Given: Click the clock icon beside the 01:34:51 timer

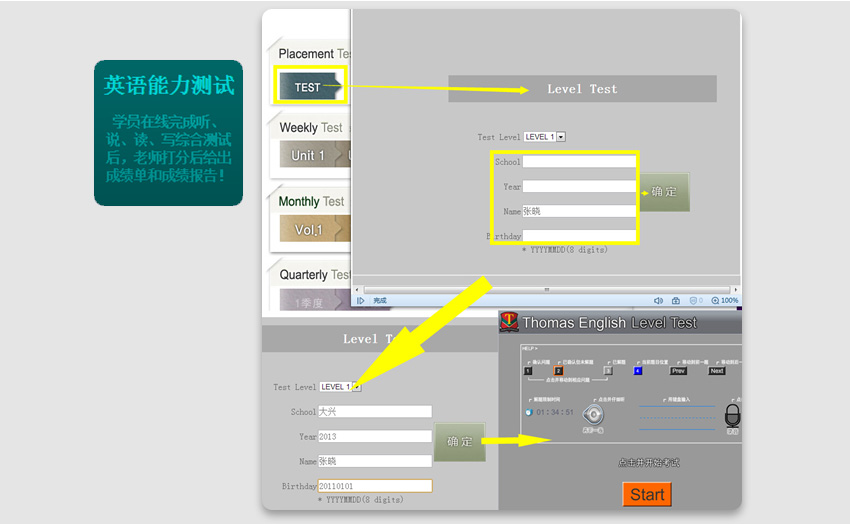Looking at the screenshot, I should tap(529, 412).
